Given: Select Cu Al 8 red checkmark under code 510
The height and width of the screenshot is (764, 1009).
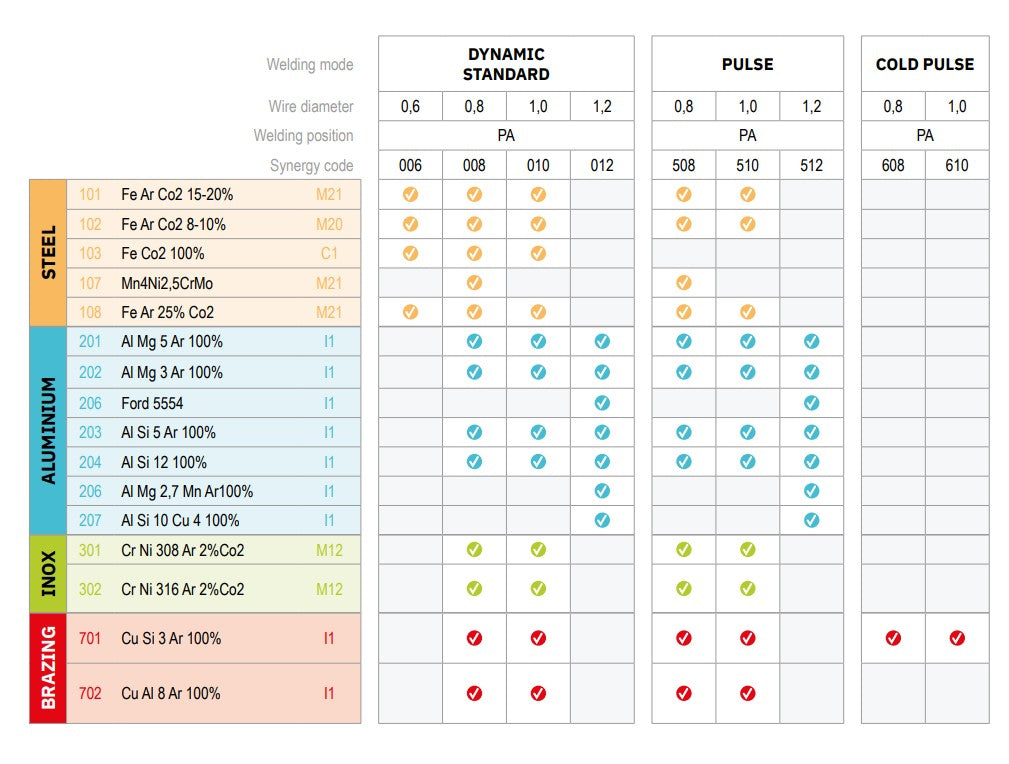Looking at the screenshot, I should [x=747, y=692].
